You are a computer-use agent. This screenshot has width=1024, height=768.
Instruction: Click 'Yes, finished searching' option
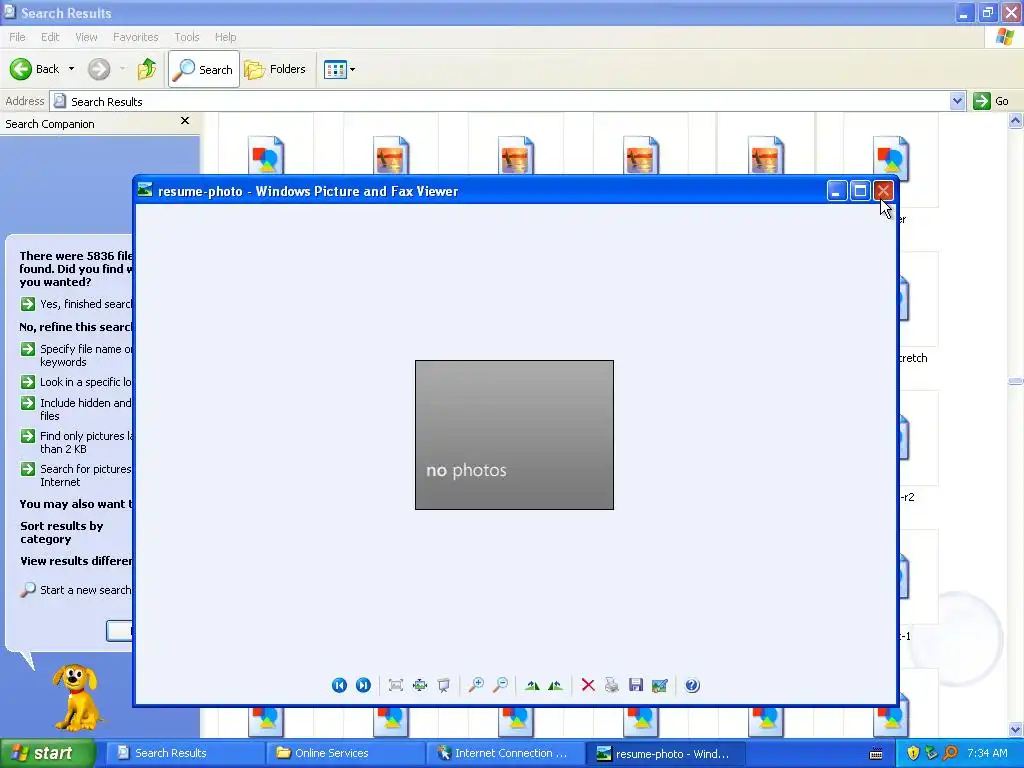tap(76, 304)
